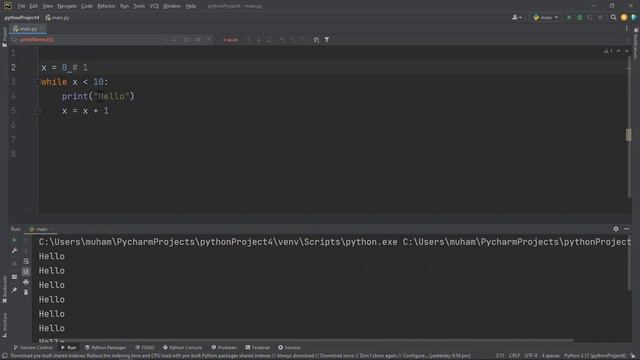Click line number 6 in gutter
This screenshot has height=360, width=640.
point(13,125)
